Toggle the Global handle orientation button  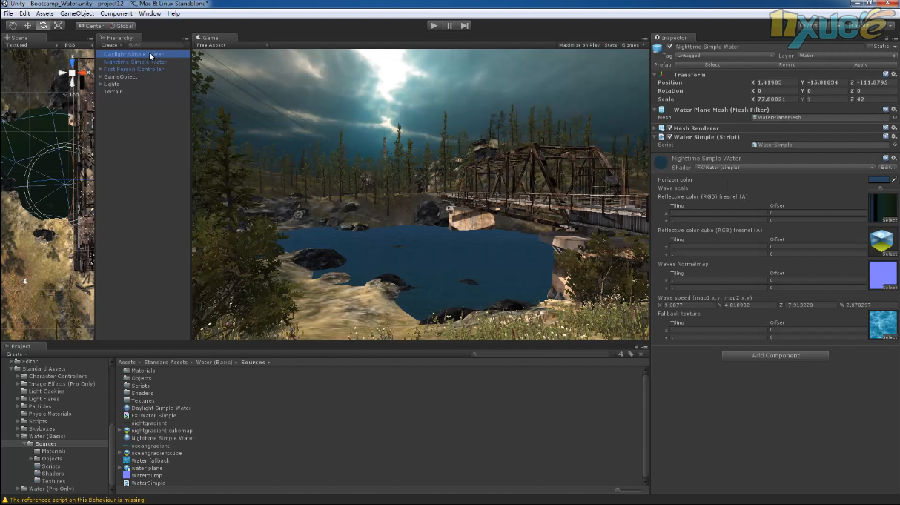pos(122,26)
